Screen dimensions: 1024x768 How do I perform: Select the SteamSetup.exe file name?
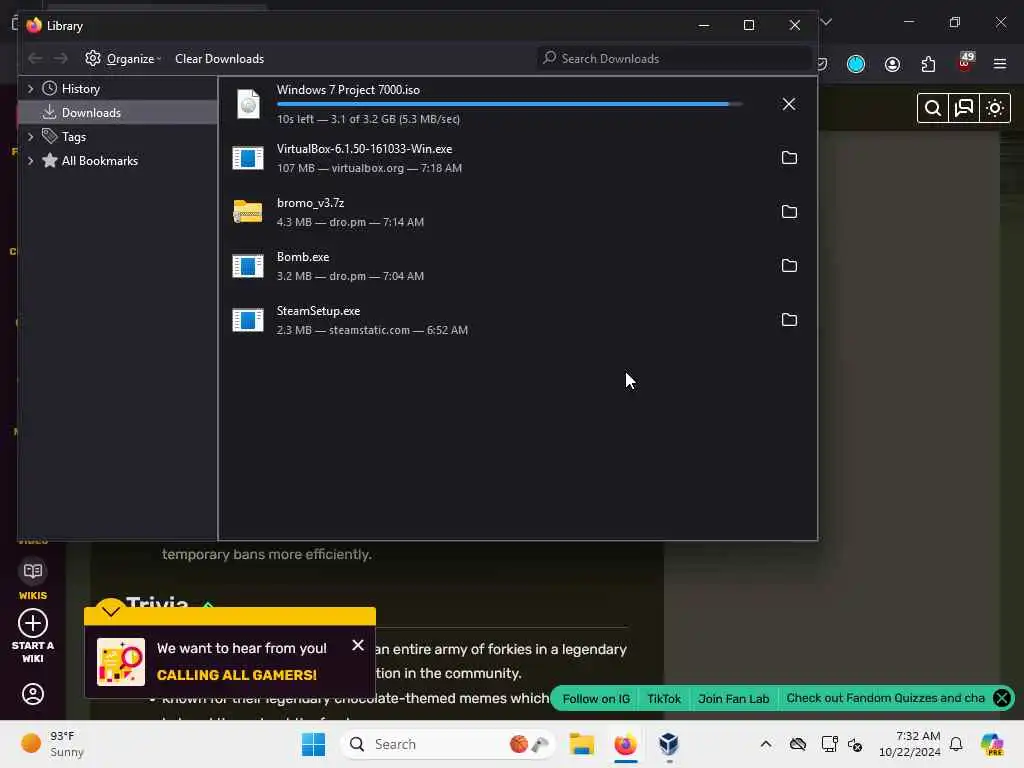318,312
